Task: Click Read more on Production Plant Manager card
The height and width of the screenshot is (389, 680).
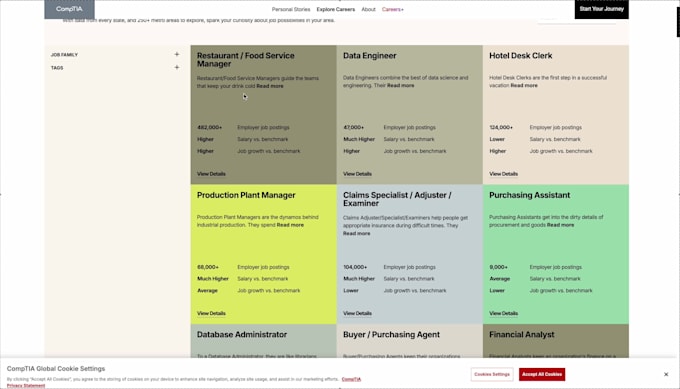Action: (290, 225)
